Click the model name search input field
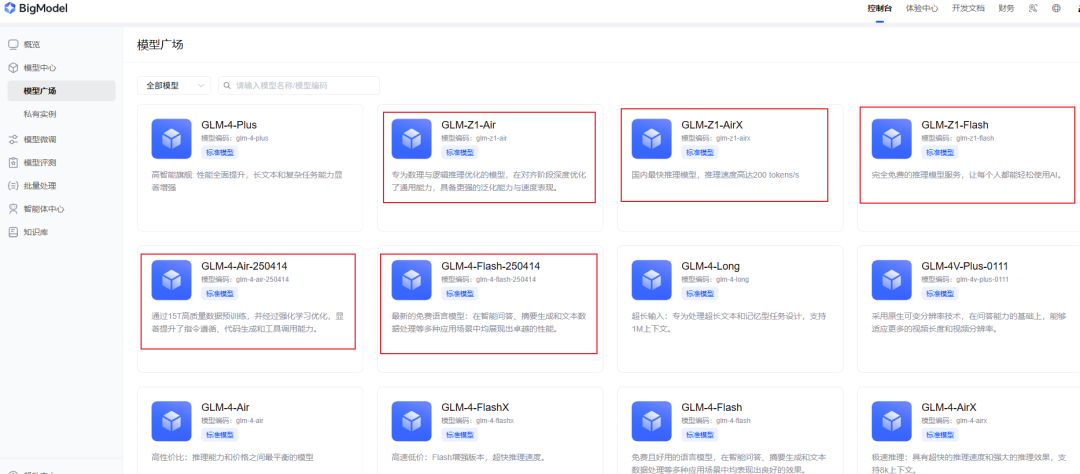 299,85
